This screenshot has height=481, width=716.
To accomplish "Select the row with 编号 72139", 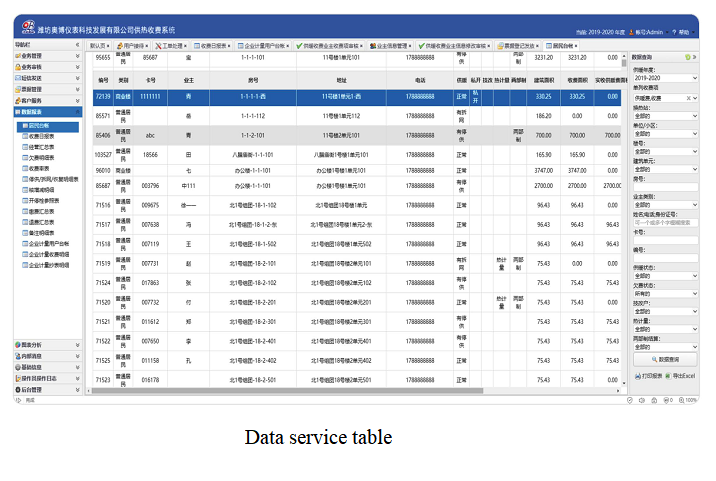I will click(x=357, y=97).
